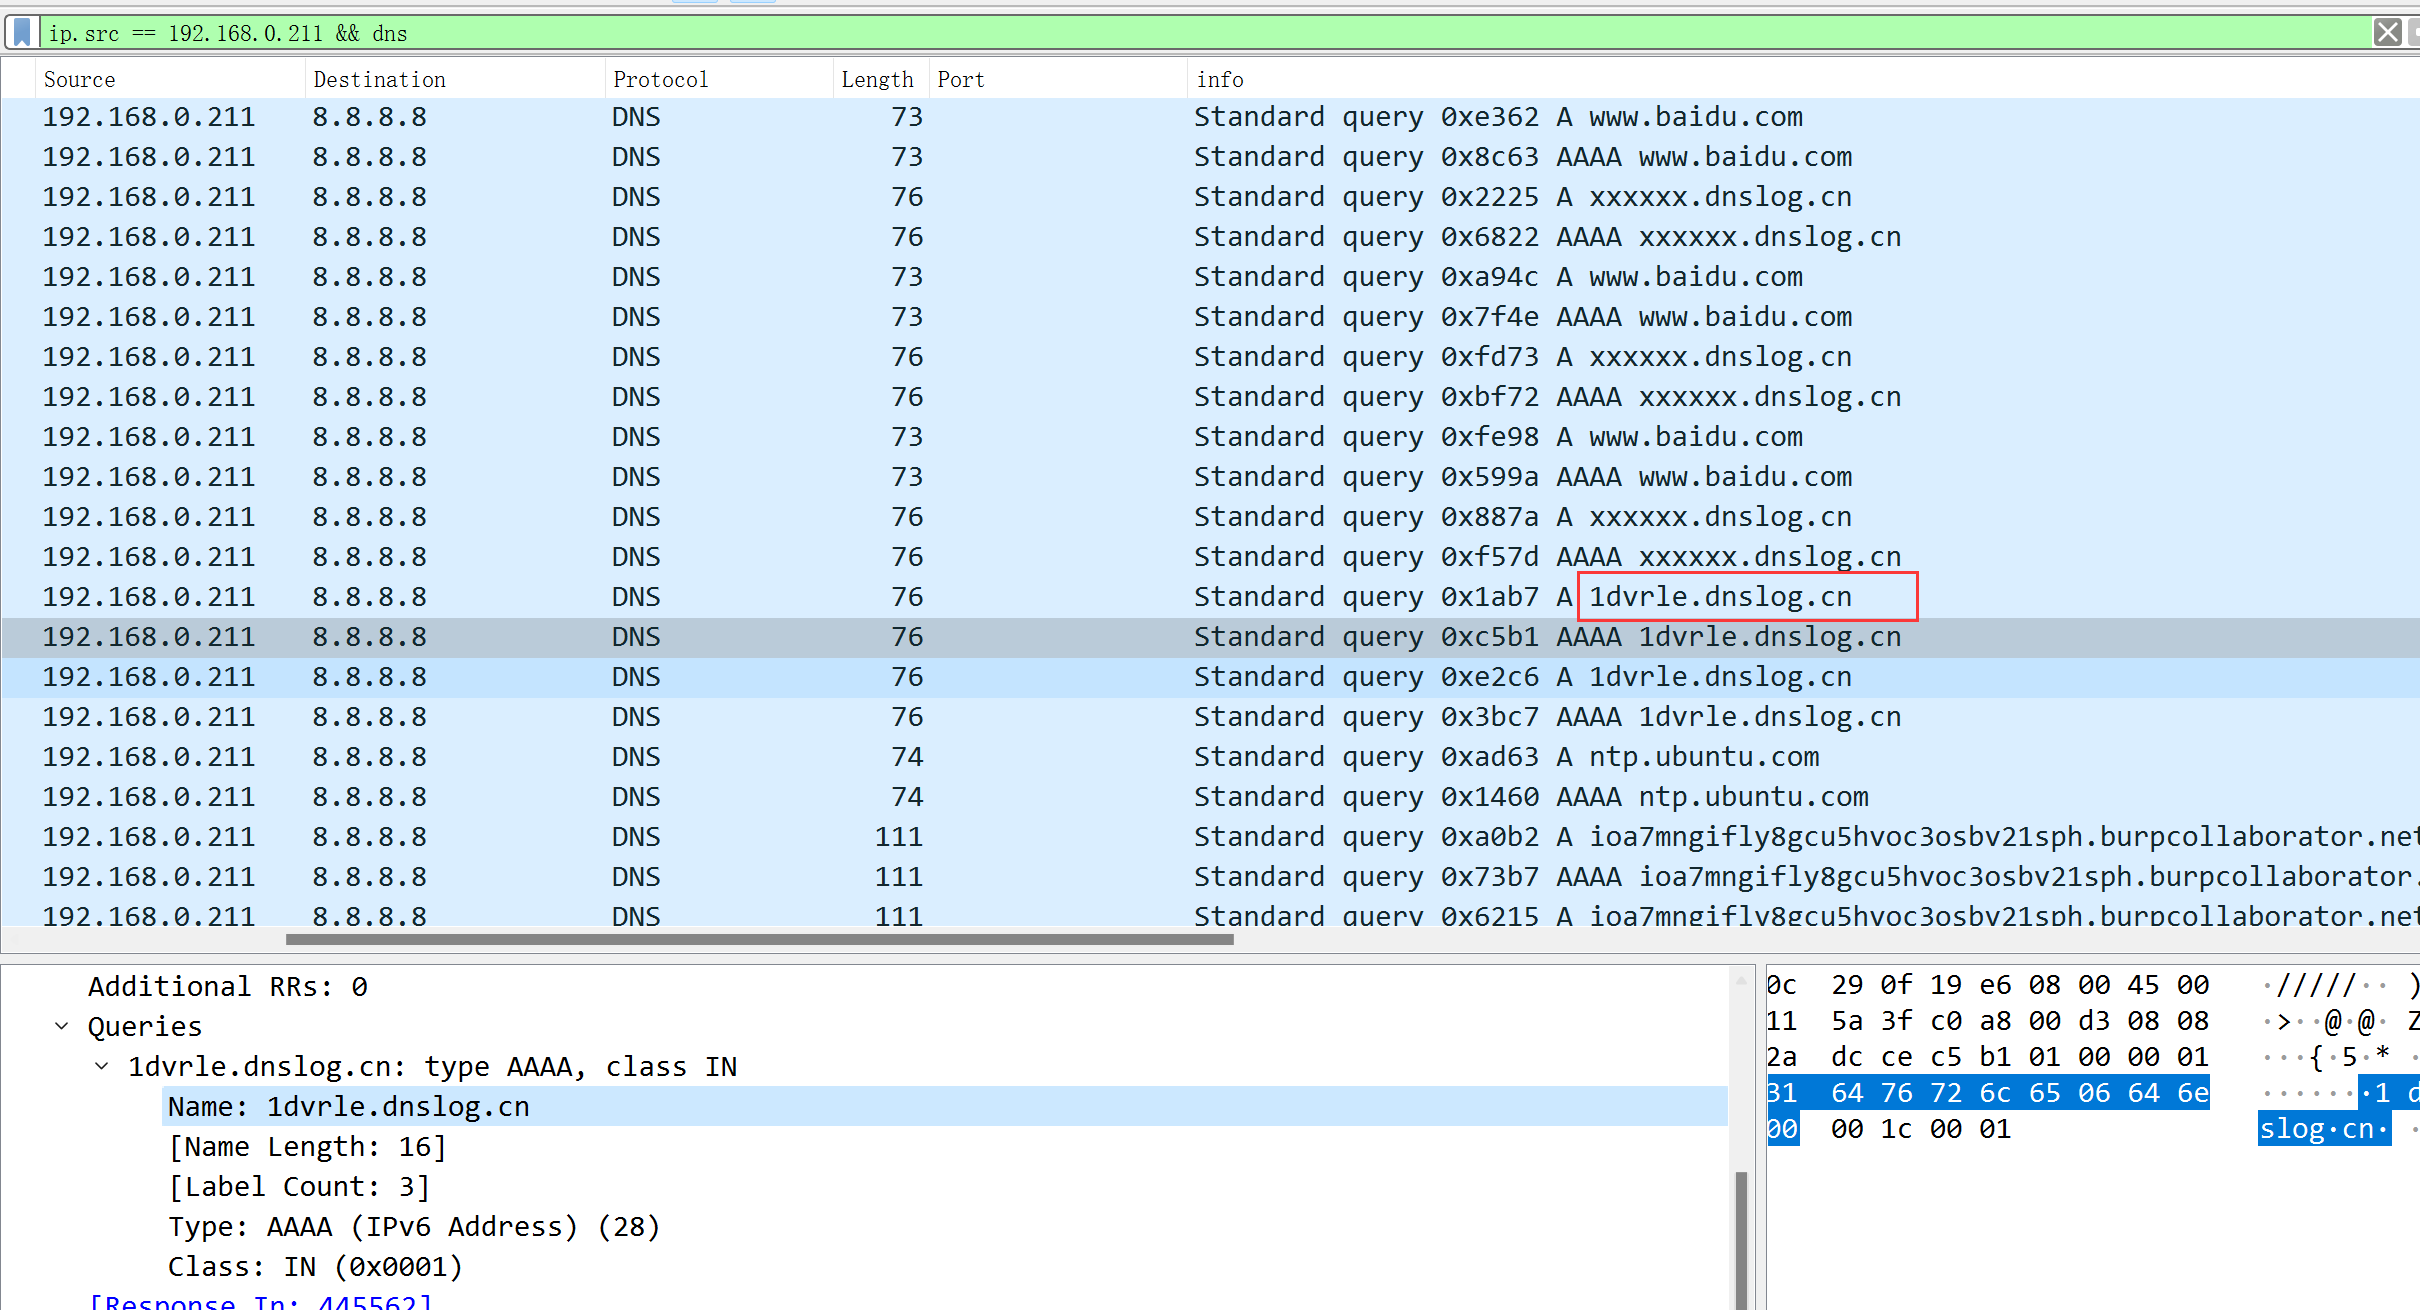The image size is (2420, 1310).
Task: Click hex byte 45 in first bytes row
Action: [x=2144, y=985]
